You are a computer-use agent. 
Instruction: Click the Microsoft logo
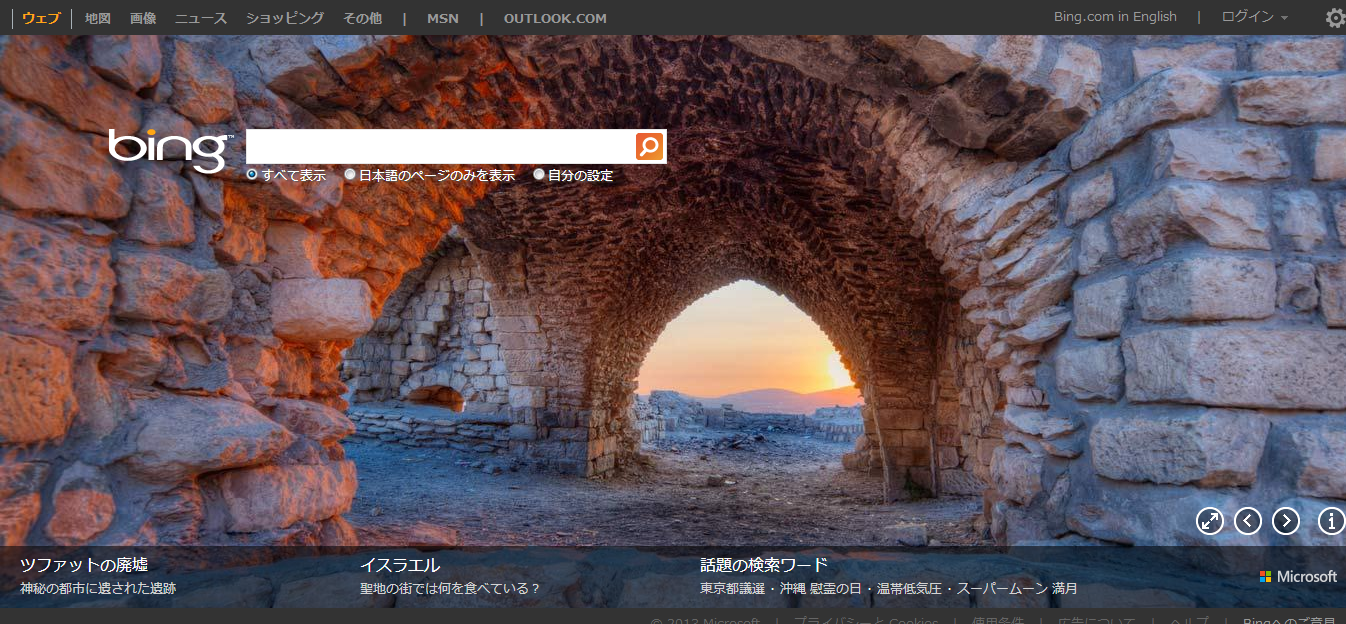(1298, 577)
